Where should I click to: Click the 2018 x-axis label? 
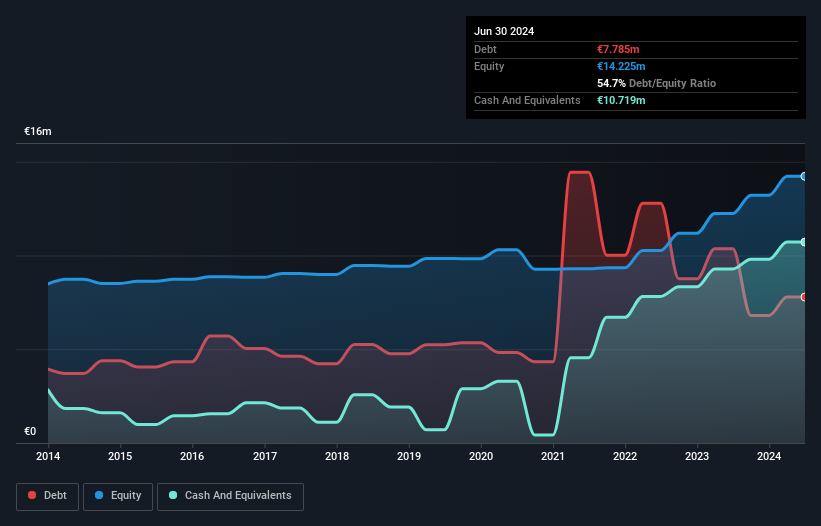[x=337, y=456]
